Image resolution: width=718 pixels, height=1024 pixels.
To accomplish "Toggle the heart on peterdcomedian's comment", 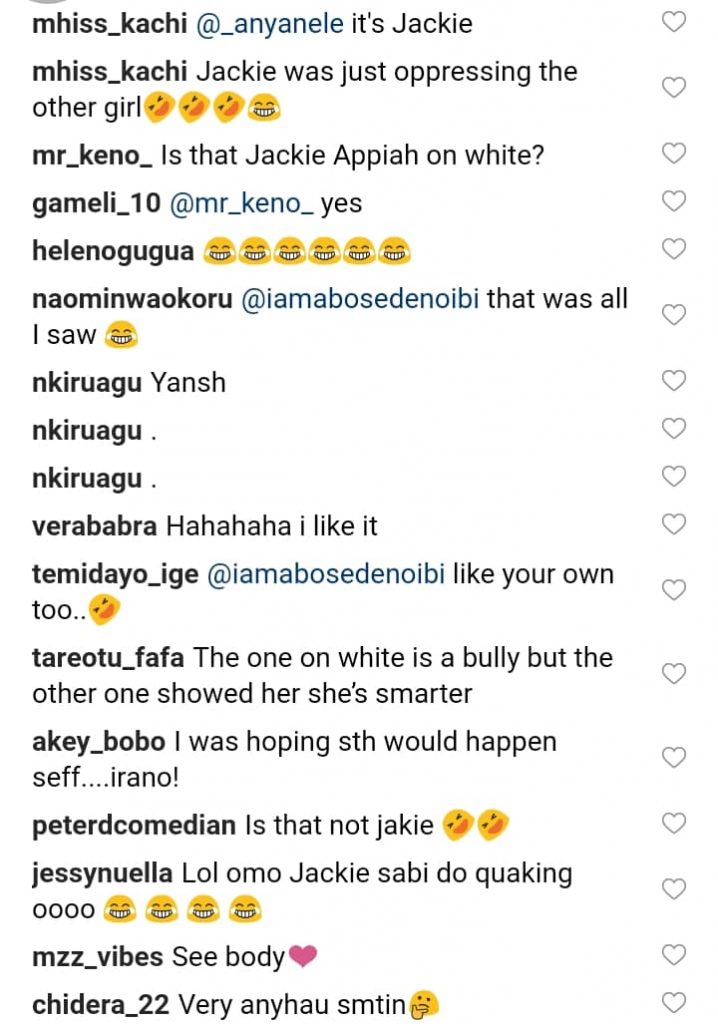I will point(675,824).
